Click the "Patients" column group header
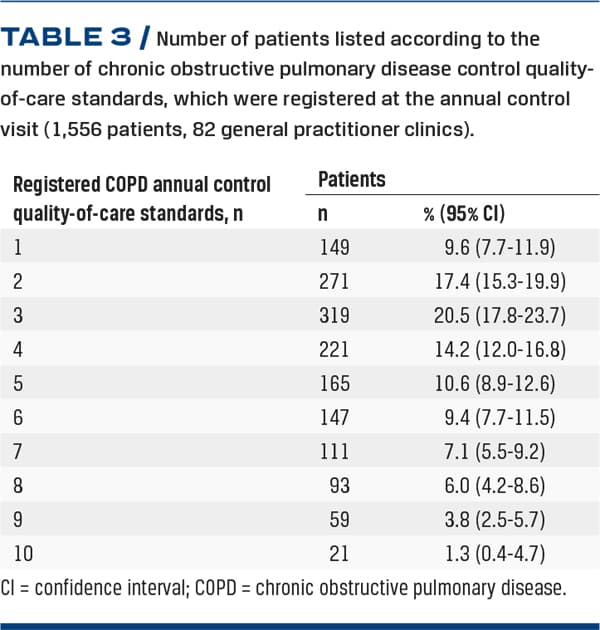 352,180
